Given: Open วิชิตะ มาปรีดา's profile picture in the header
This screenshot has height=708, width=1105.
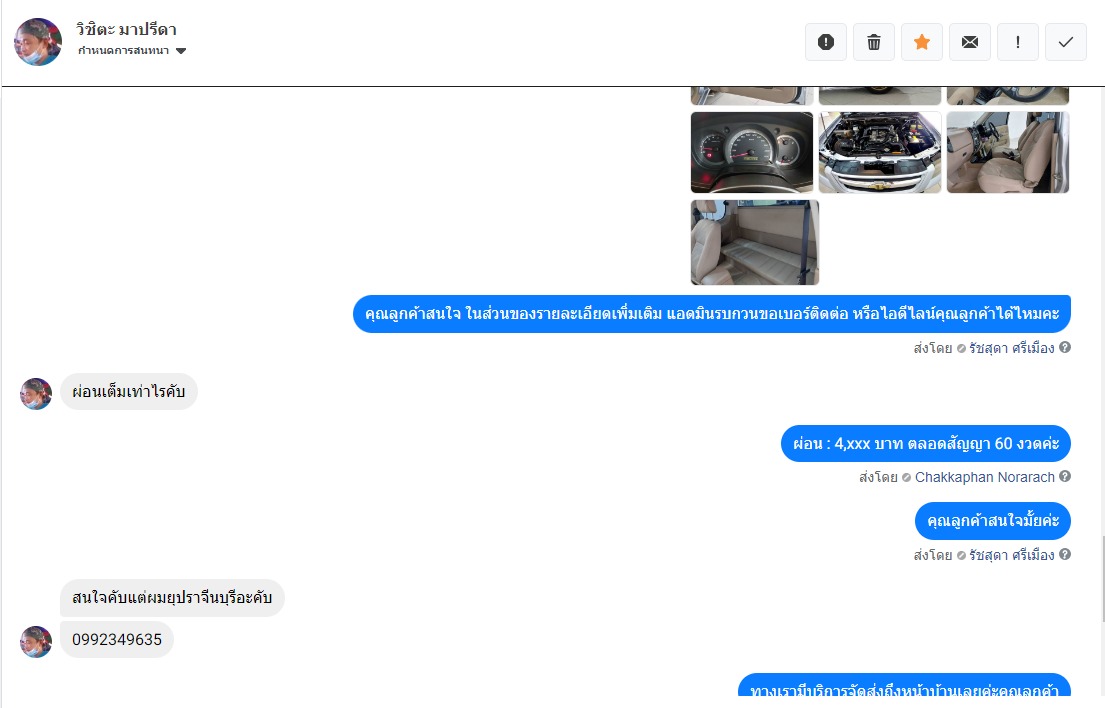Looking at the screenshot, I should coord(38,42).
